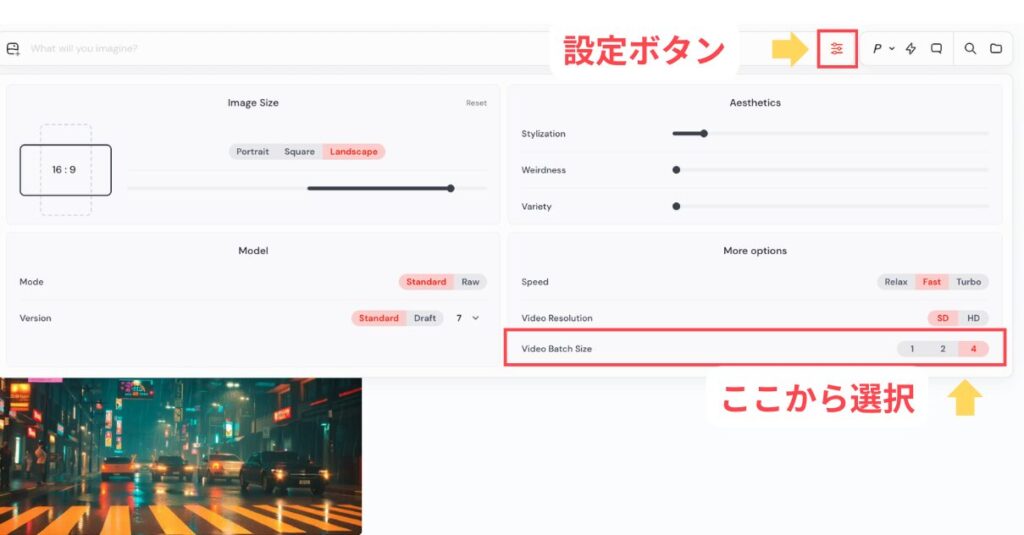1024x535 pixels.
Task: Expand the P personalization dropdown arrow
Action: (891, 48)
